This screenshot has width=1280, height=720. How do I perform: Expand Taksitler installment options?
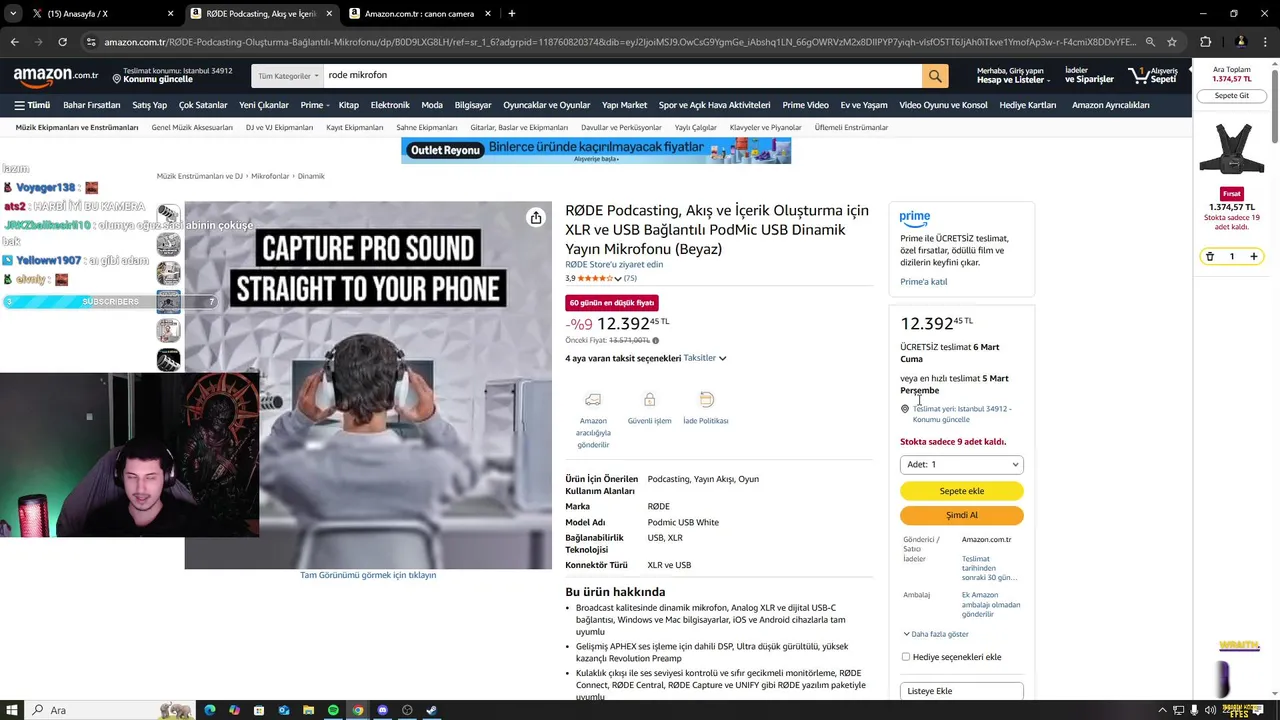pos(705,358)
